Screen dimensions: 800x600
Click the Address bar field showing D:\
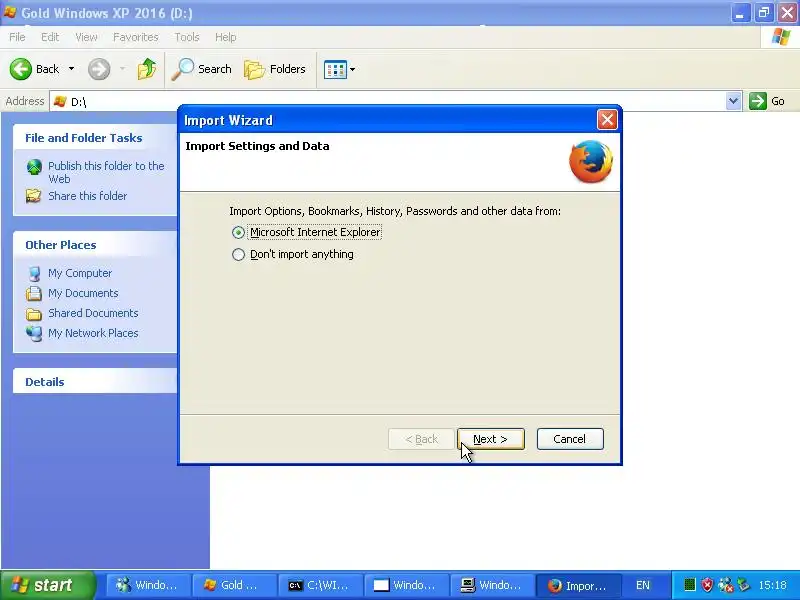395,101
